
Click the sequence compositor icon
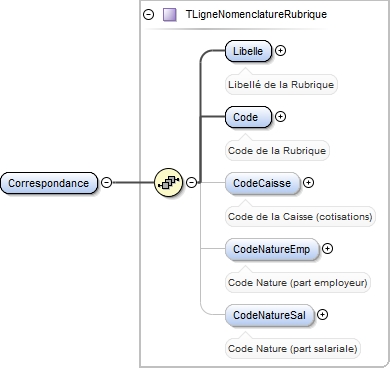pos(169,182)
